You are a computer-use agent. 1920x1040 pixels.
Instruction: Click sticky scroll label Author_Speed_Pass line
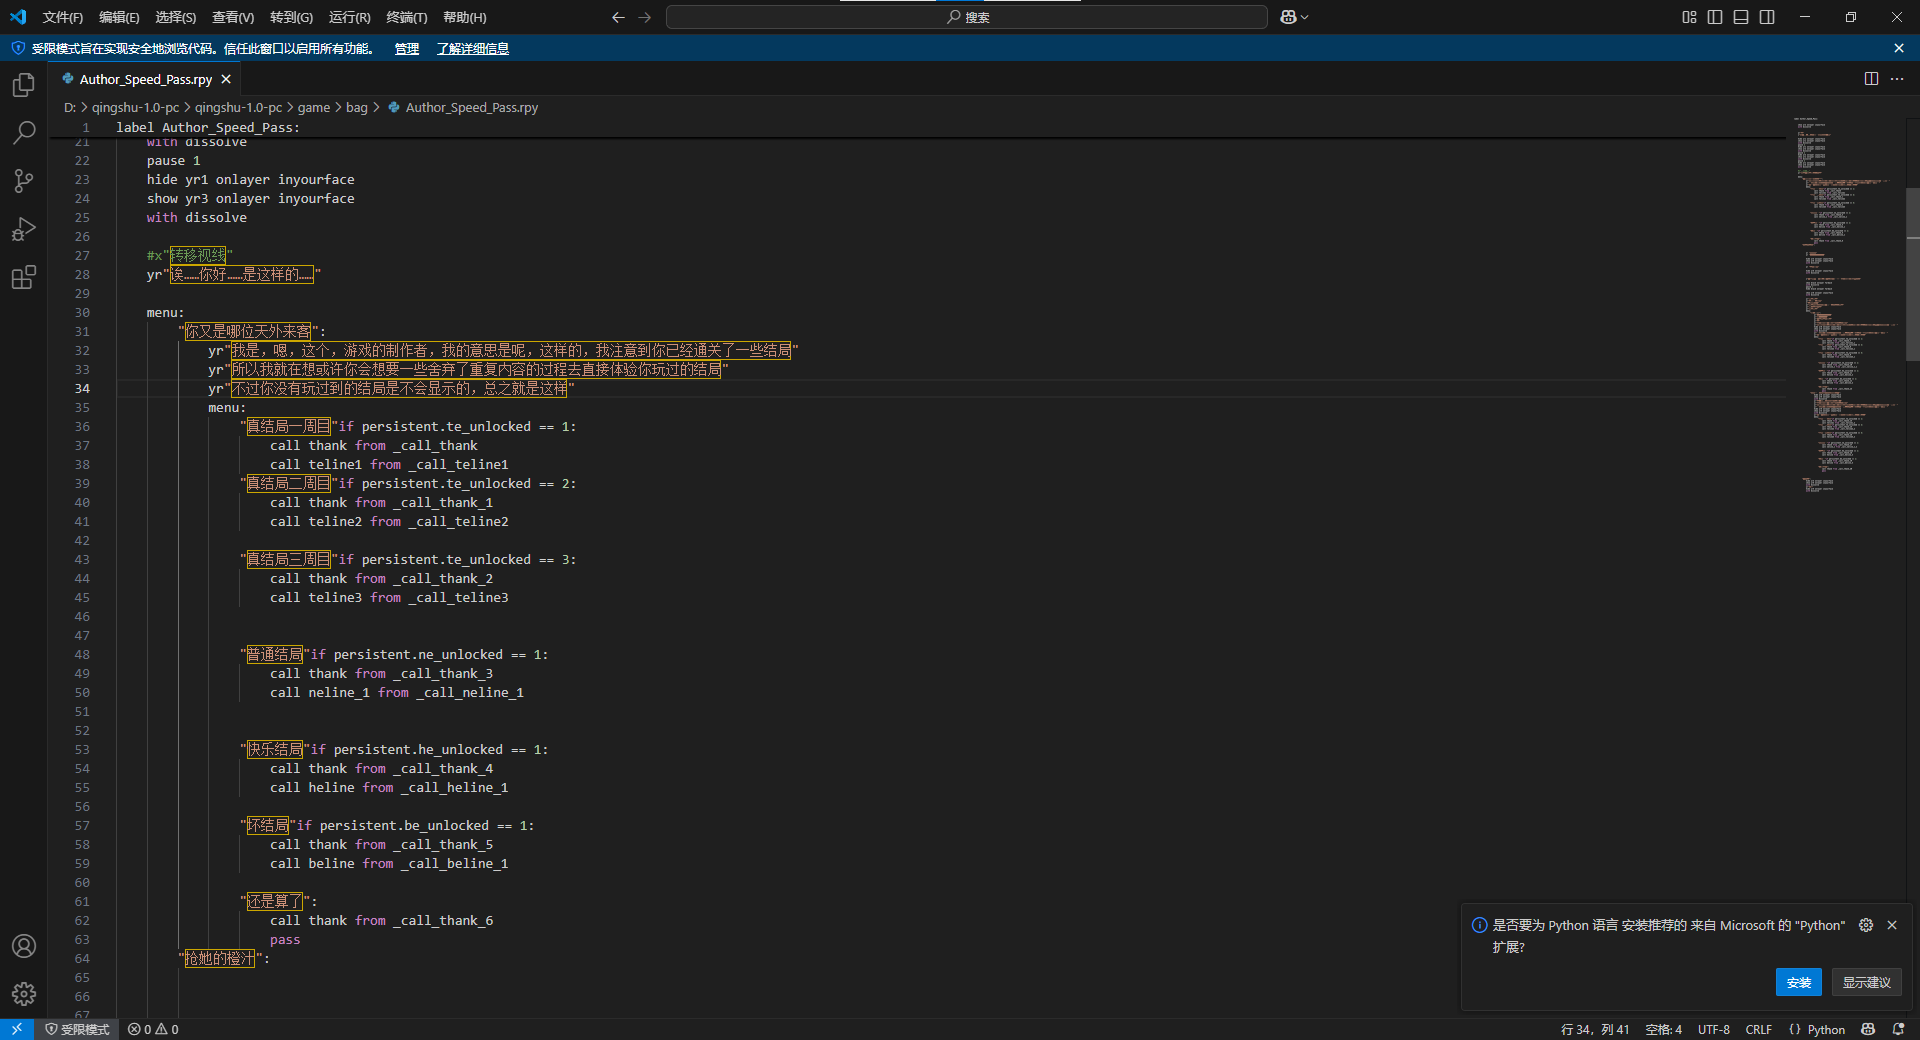(207, 127)
